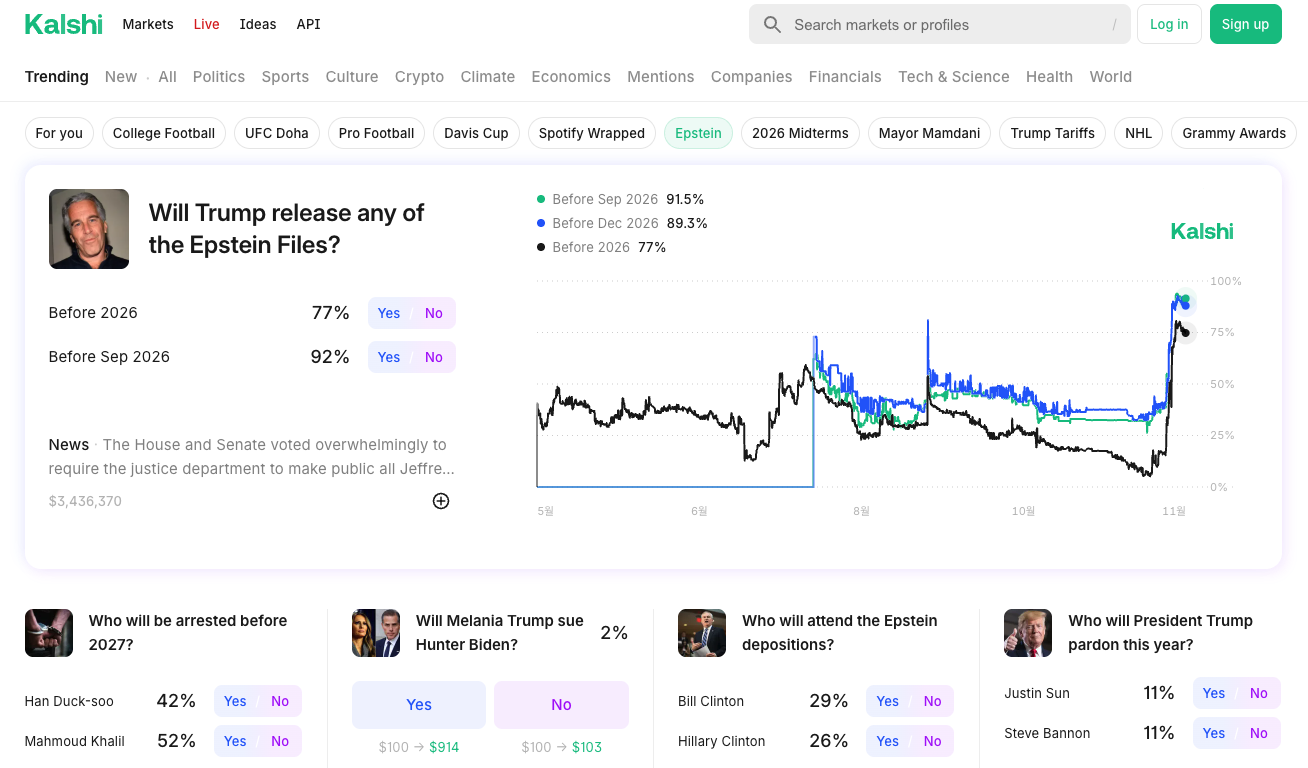Open the Politics category tab
The height and width of the screenshot is (768, 1308).
pyautogui.click(x=219, y=77)
